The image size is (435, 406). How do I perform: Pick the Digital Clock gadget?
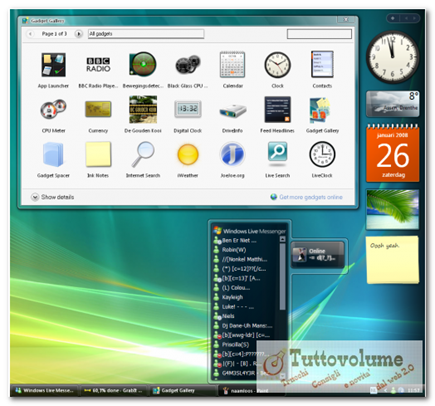tap(188, 109)
